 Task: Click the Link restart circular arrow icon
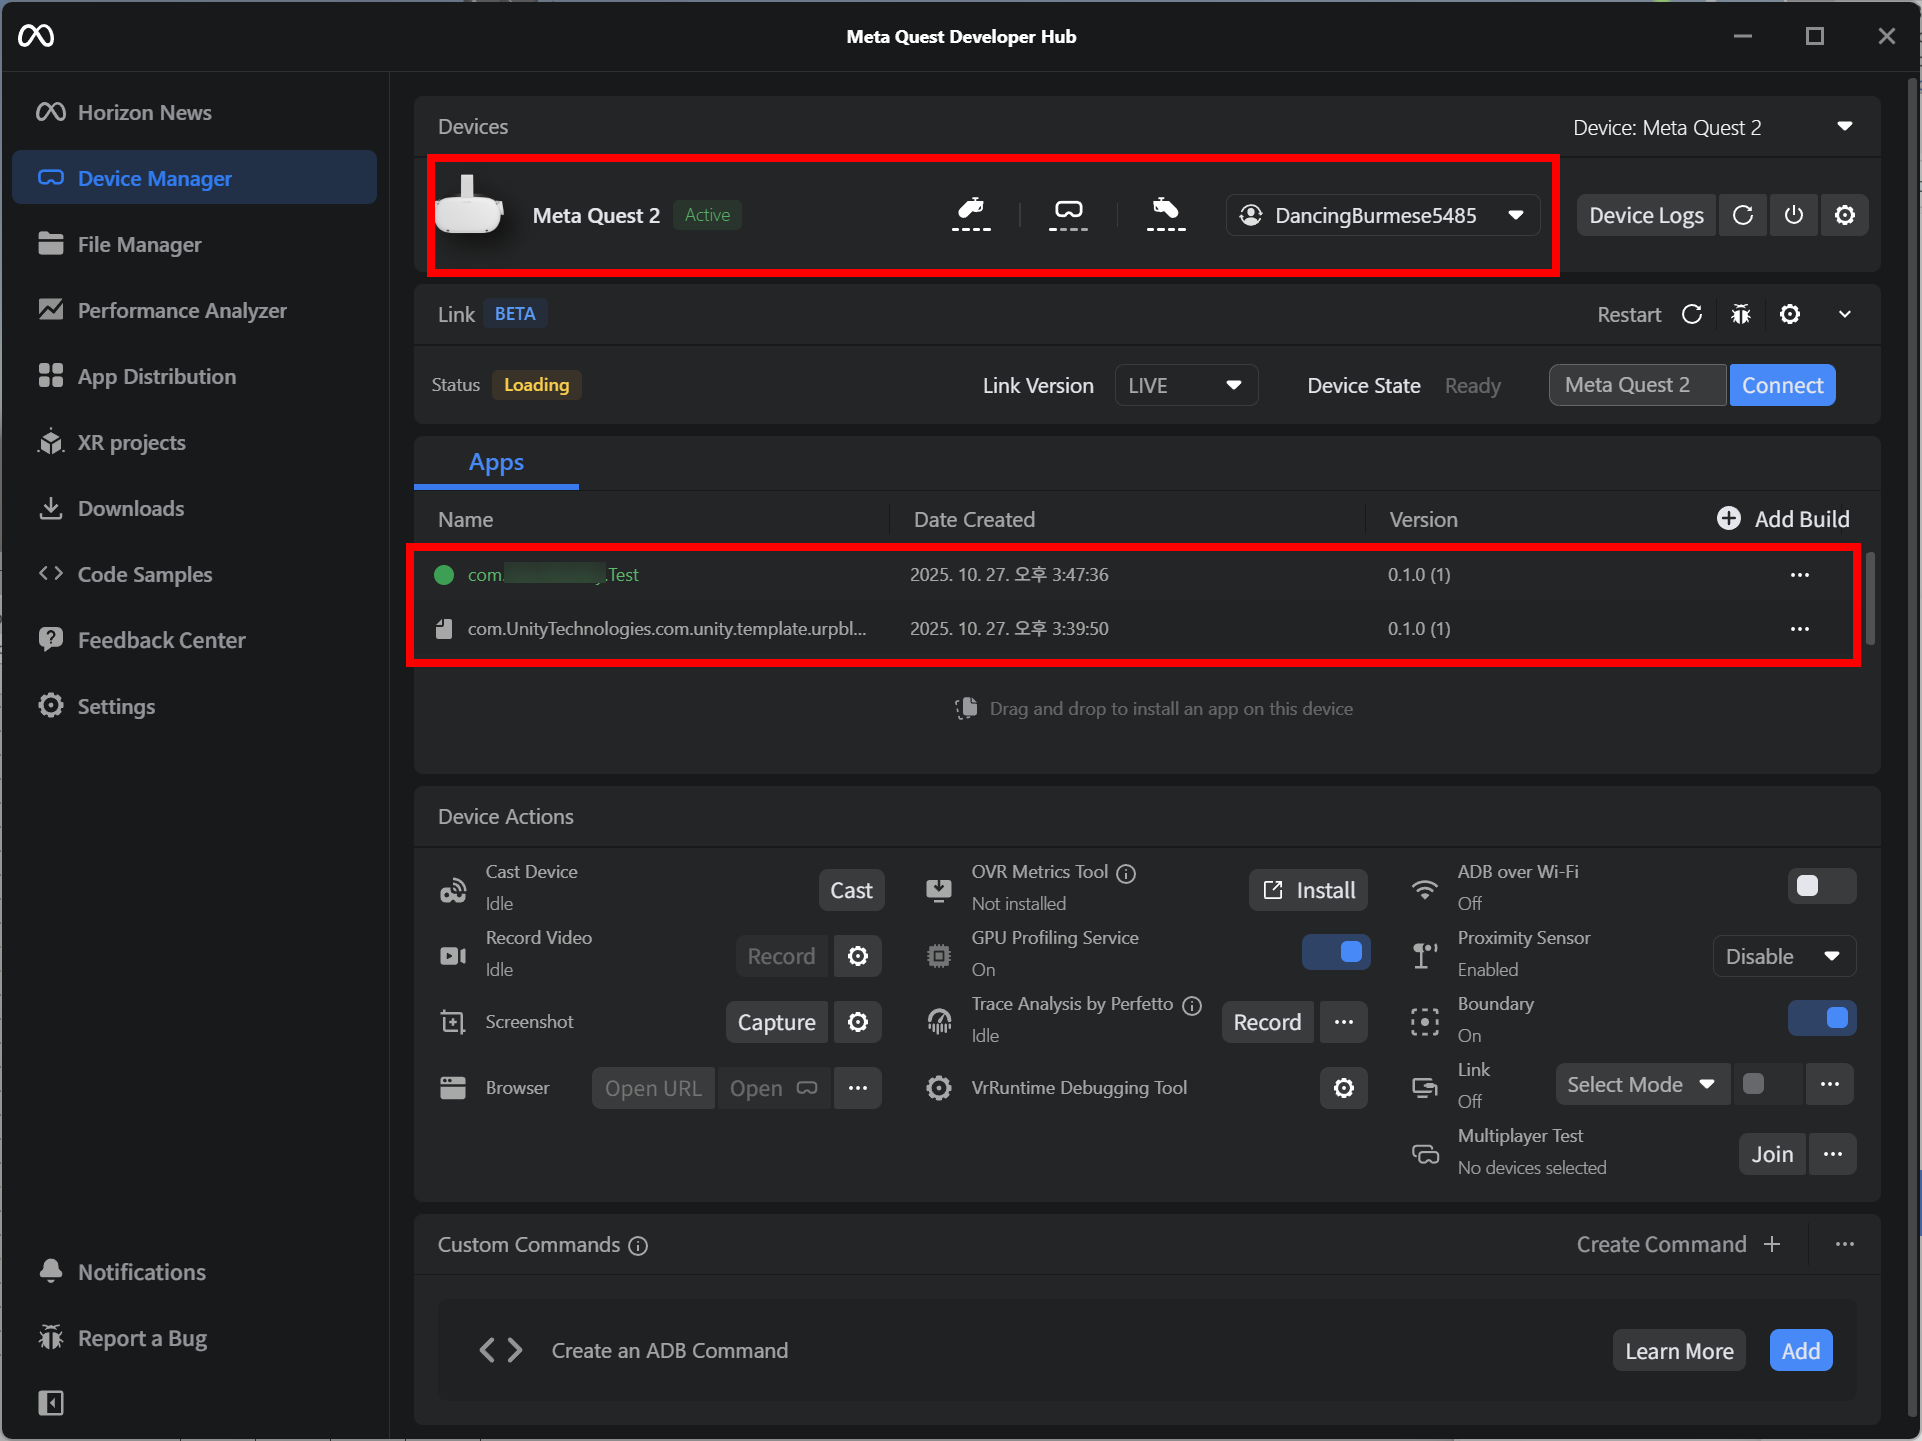pos(1692,314)
